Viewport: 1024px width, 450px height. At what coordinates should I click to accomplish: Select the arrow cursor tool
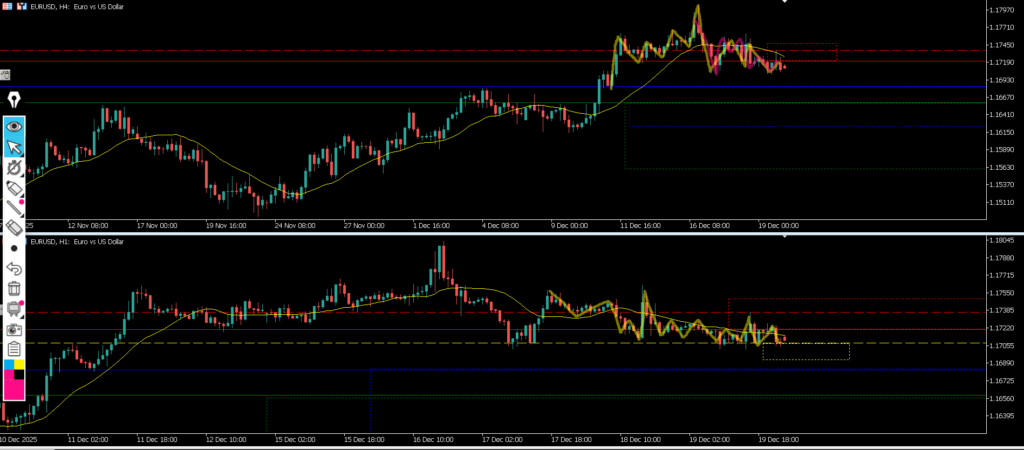click(14, 148)
